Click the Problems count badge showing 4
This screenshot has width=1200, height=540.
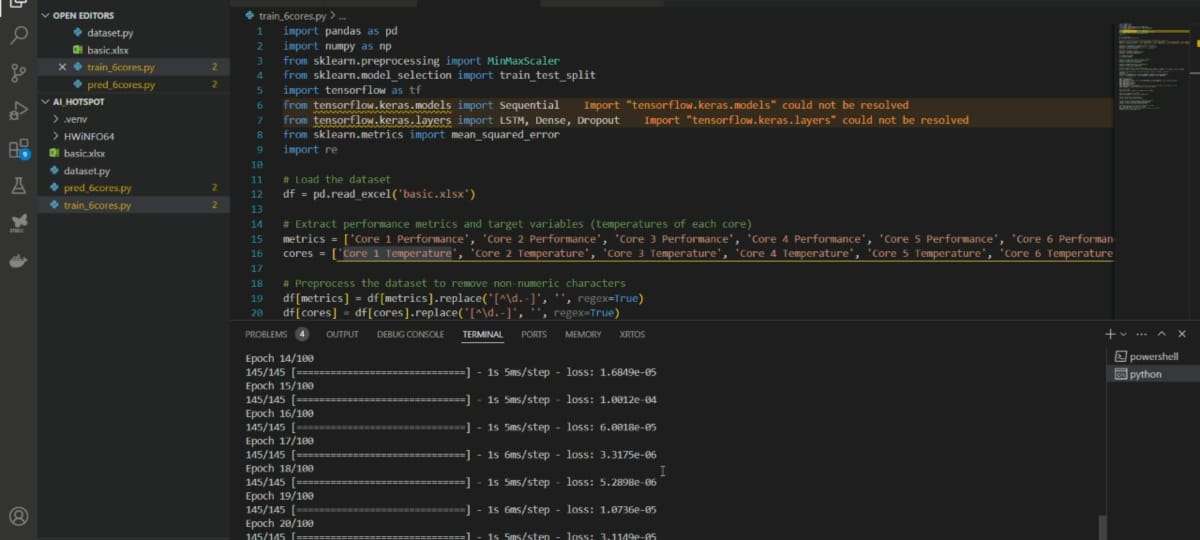pos(302,334)
